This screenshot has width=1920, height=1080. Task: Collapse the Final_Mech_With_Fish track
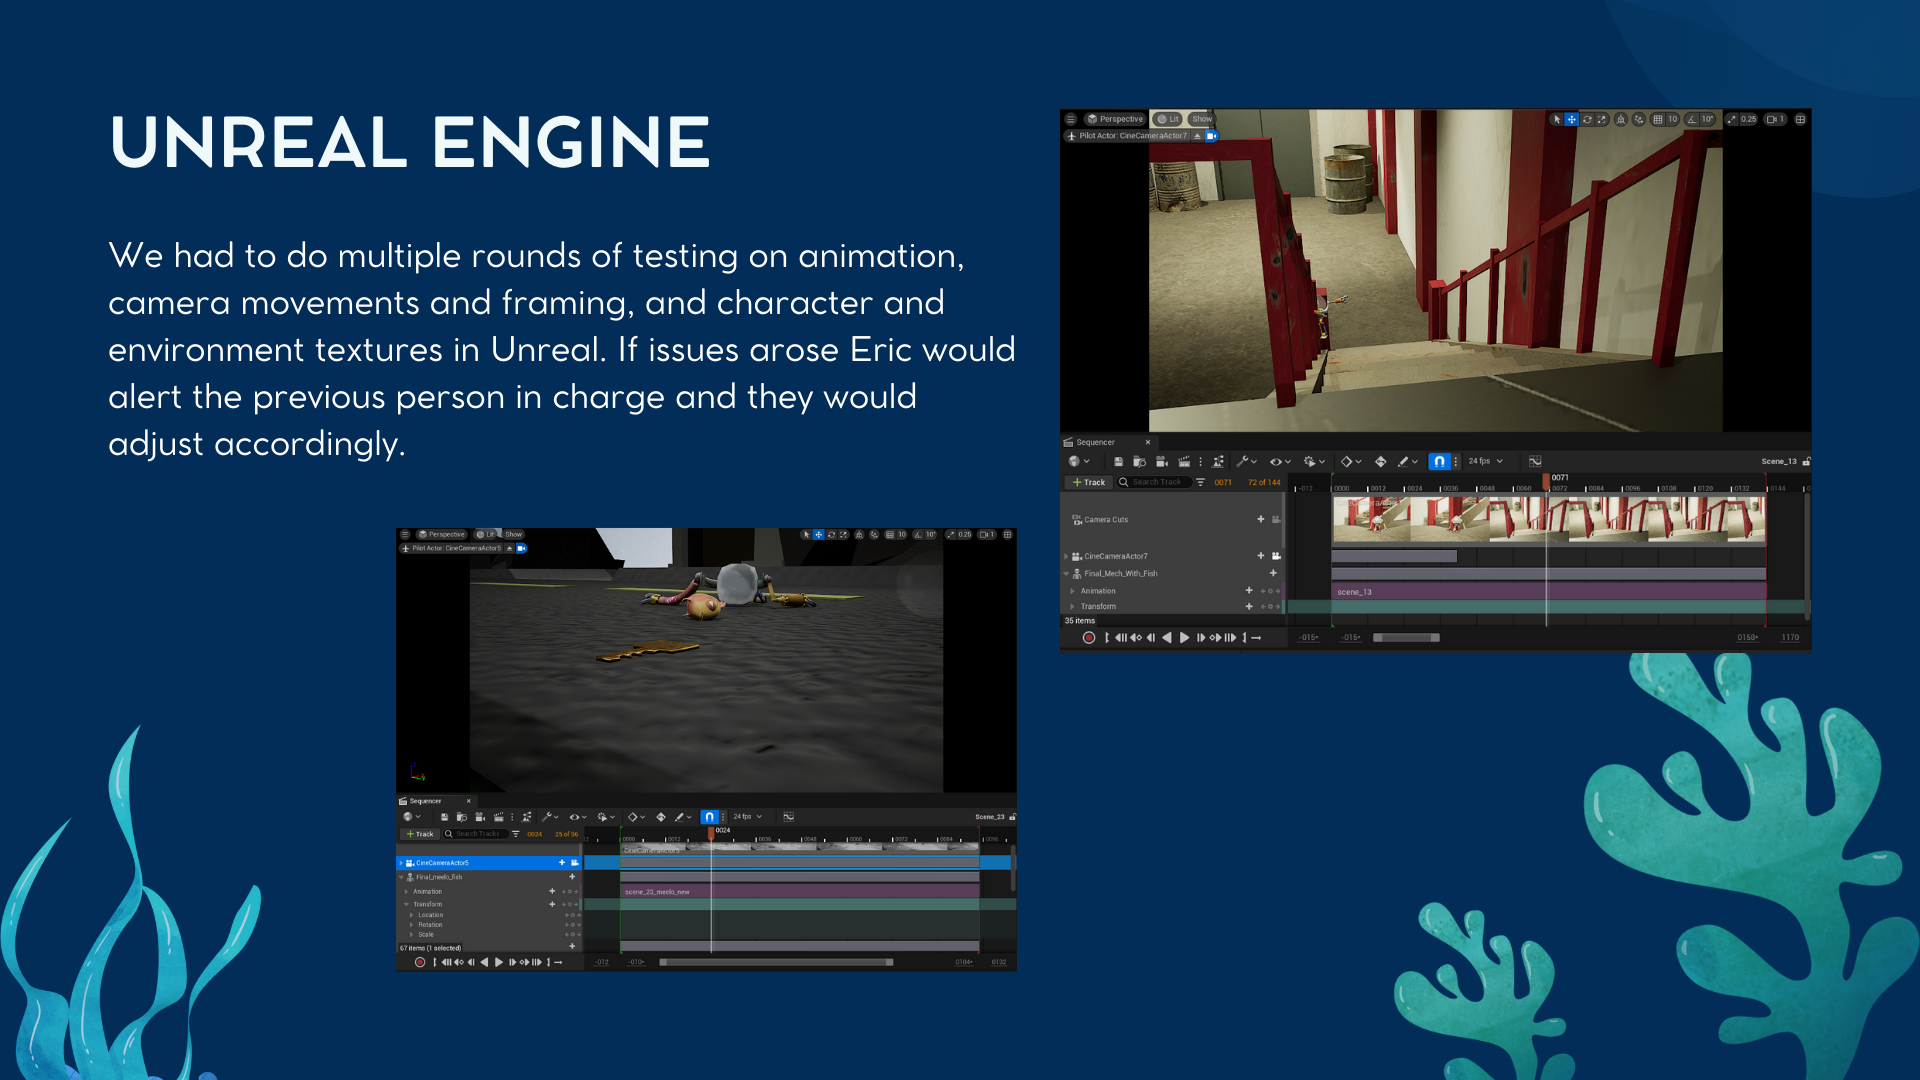coord(1066,574)
